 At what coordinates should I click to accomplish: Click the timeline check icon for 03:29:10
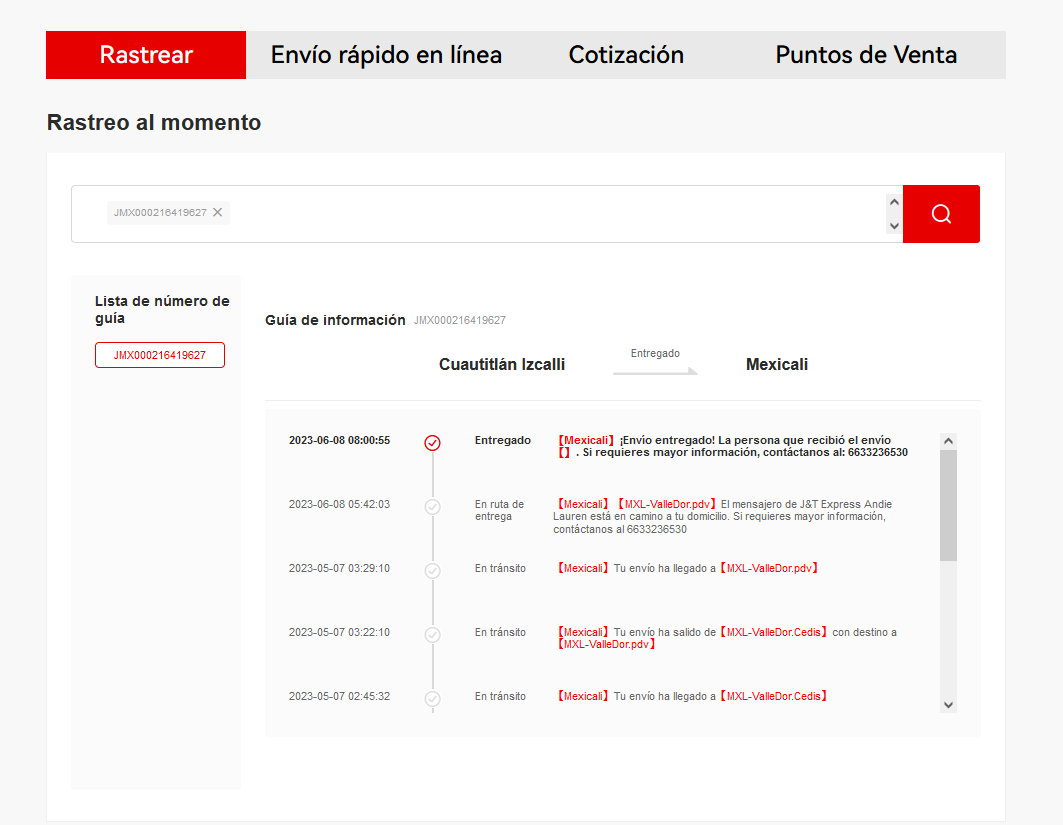(x=432, y=571)
